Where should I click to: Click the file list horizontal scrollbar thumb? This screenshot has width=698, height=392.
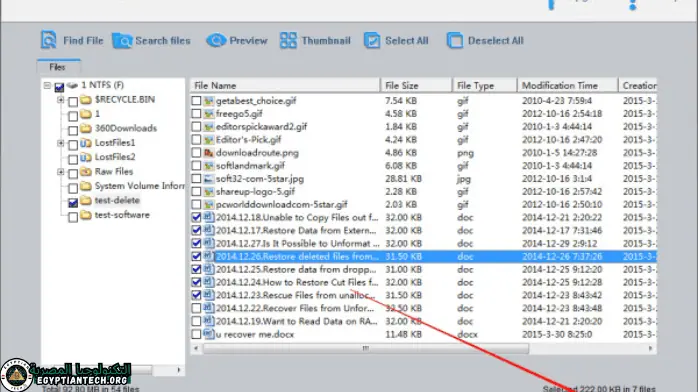tap(366, 348)
